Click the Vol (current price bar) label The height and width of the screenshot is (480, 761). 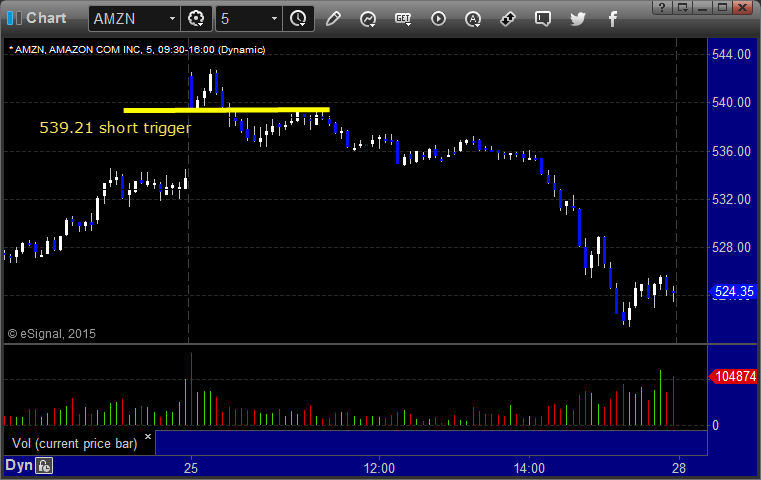coord(74,444)
